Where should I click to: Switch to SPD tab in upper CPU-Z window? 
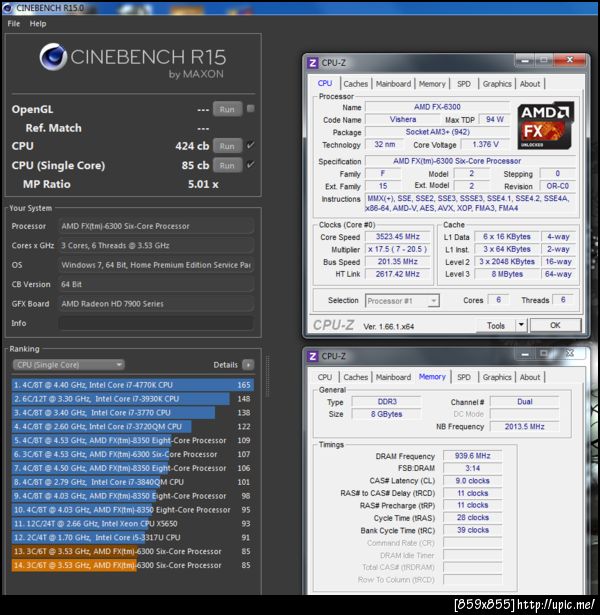[464, 84]
